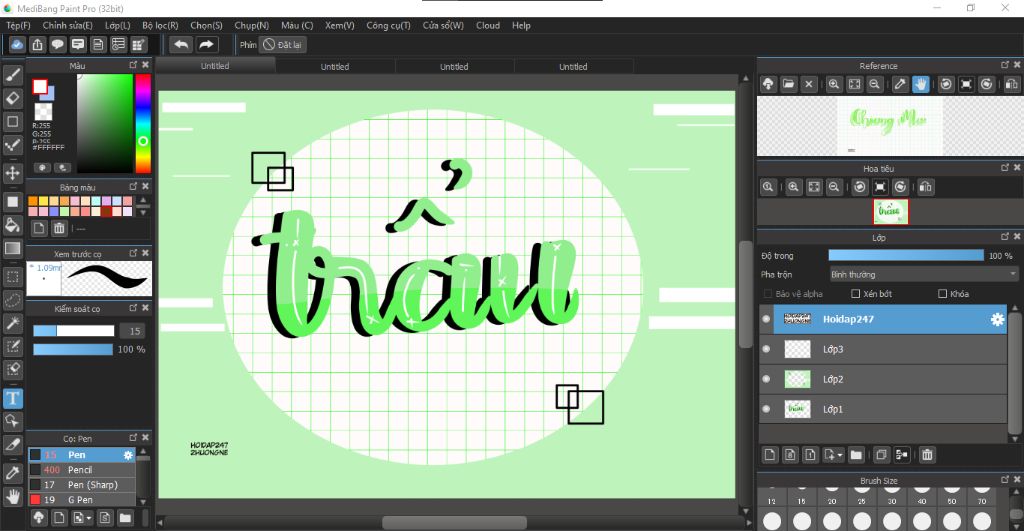Open the Tệp(F) menu
Image resolution: width=1024 pixels, height=531 pixels.
coord(18,25)
